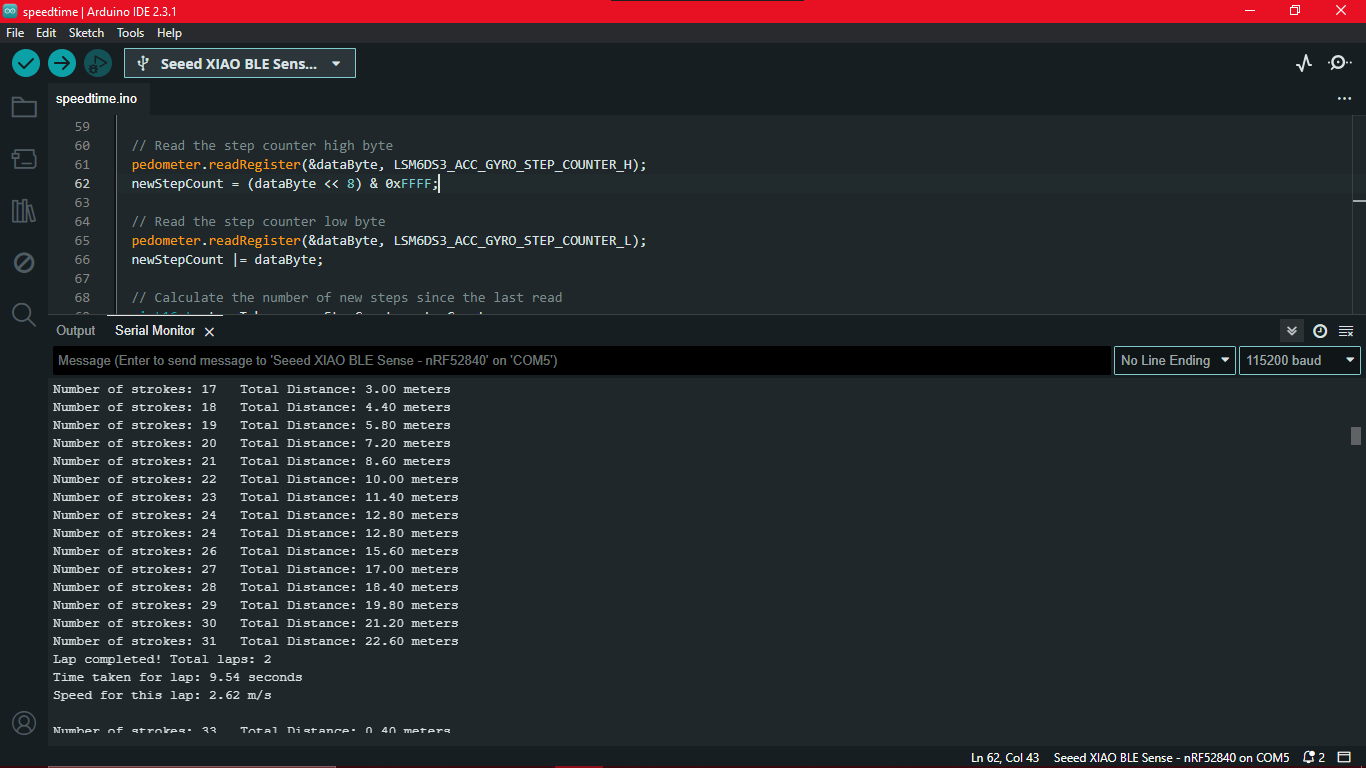Minimize the Arduino IDE window
This screenshot has width=1366, height=768.
click(x=1249, y=10)
